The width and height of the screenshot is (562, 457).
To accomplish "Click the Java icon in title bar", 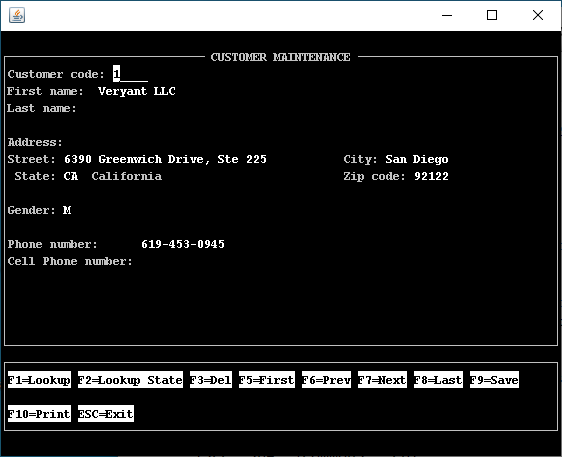I will coord(17,15).
